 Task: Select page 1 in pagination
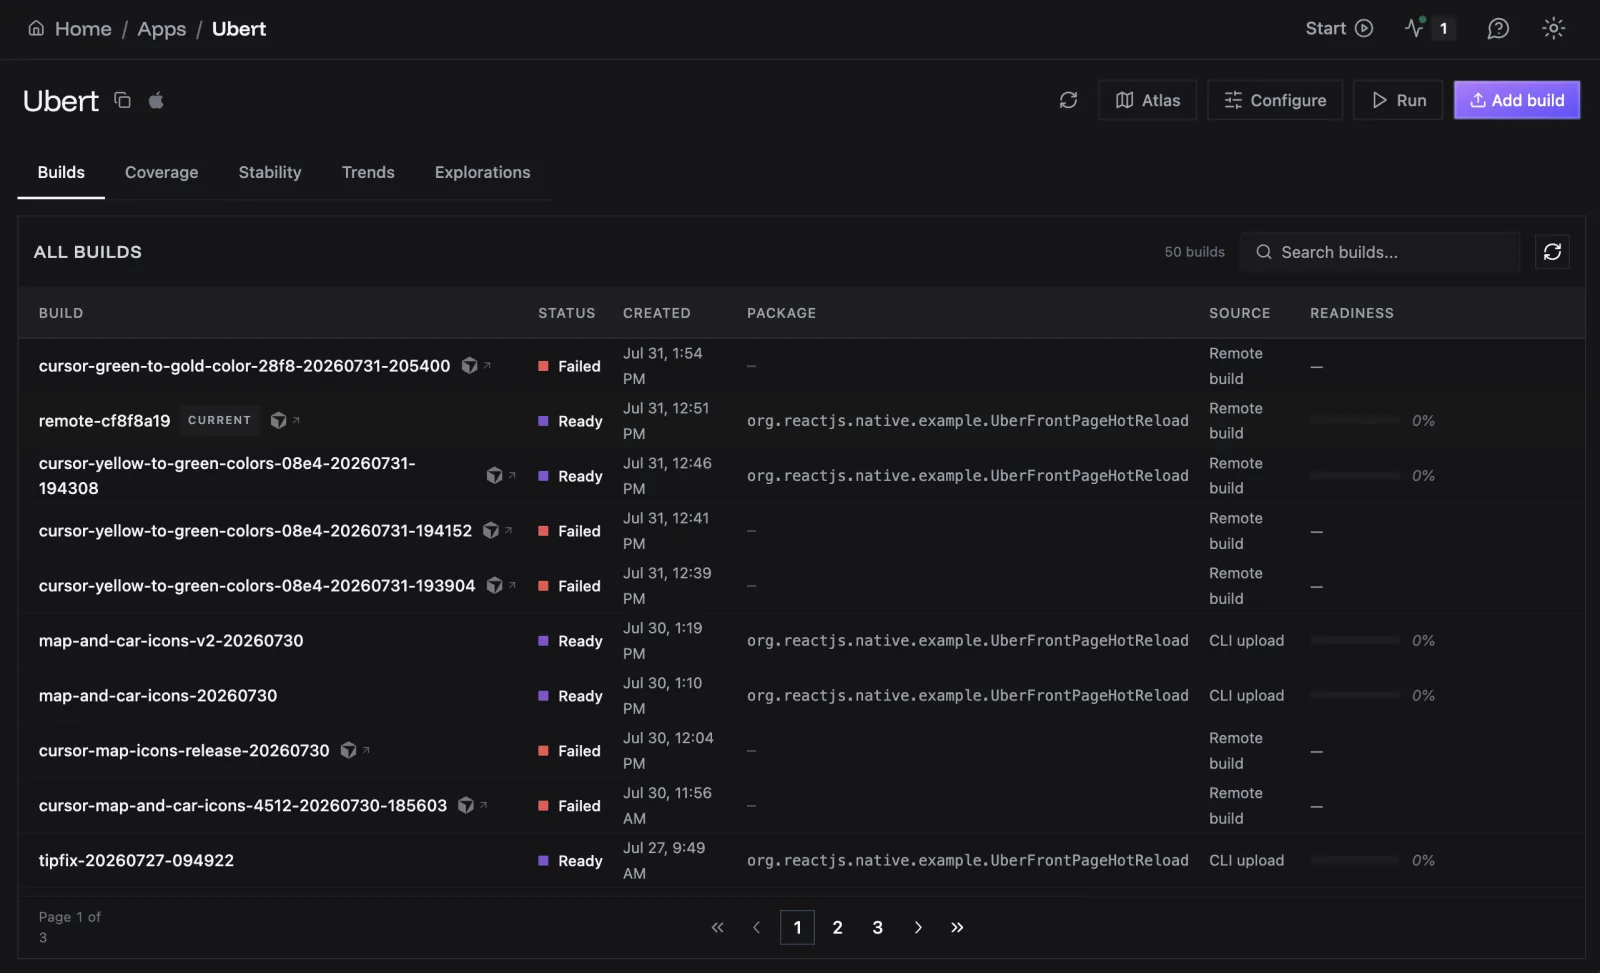(797, 928)
